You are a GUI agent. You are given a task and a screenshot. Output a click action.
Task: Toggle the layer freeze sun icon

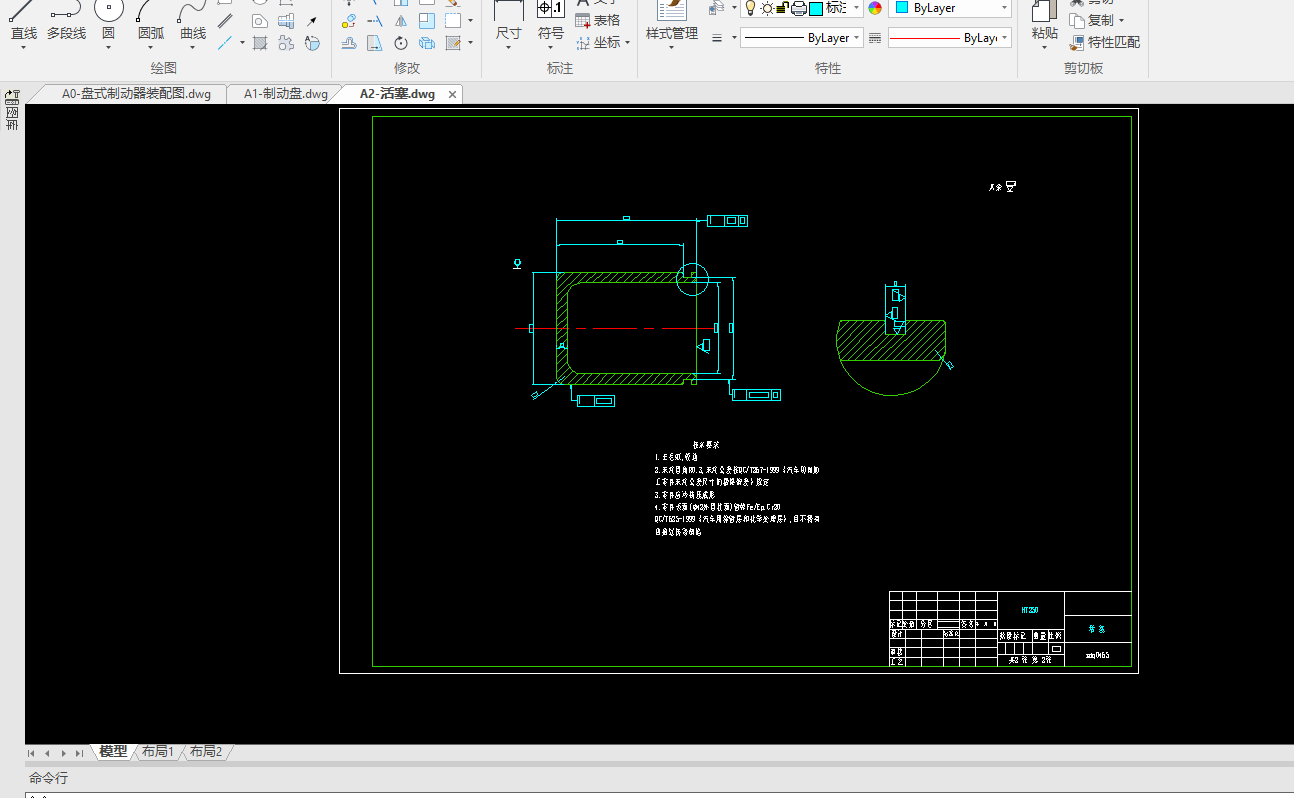click(767, 8)
